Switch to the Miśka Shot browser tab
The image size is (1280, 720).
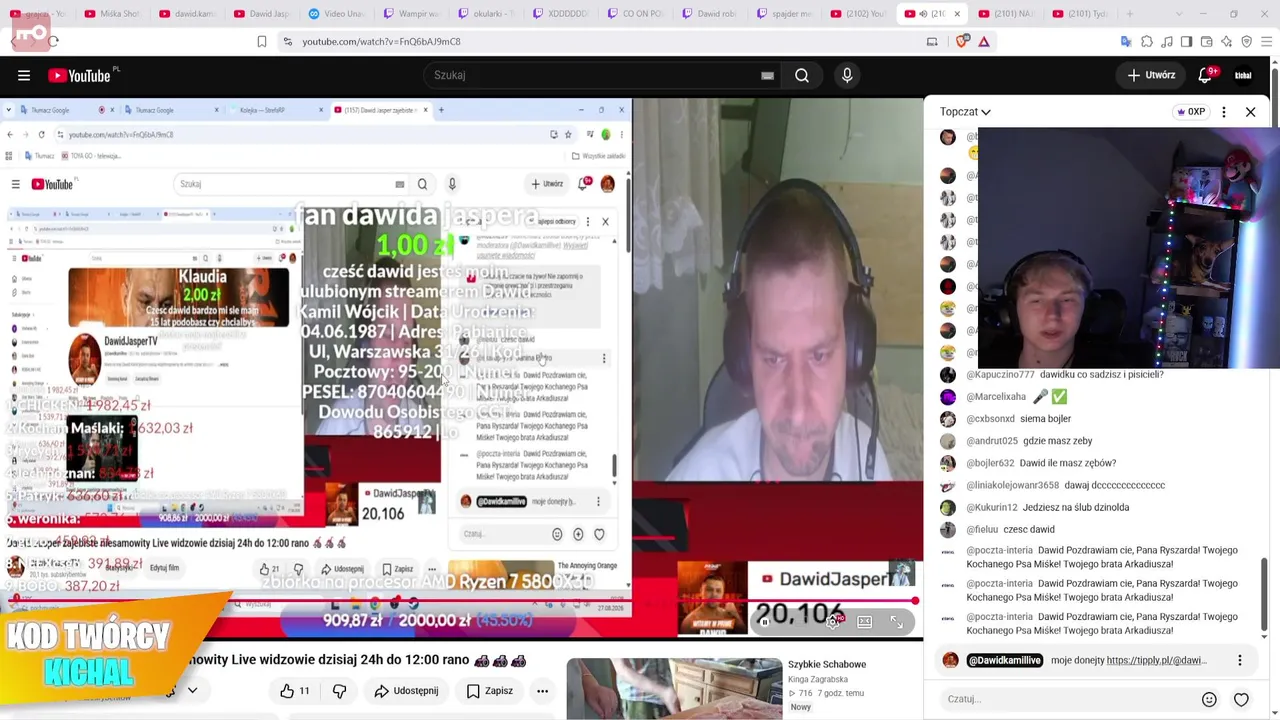pyautogui.click(x=112, y=14)
